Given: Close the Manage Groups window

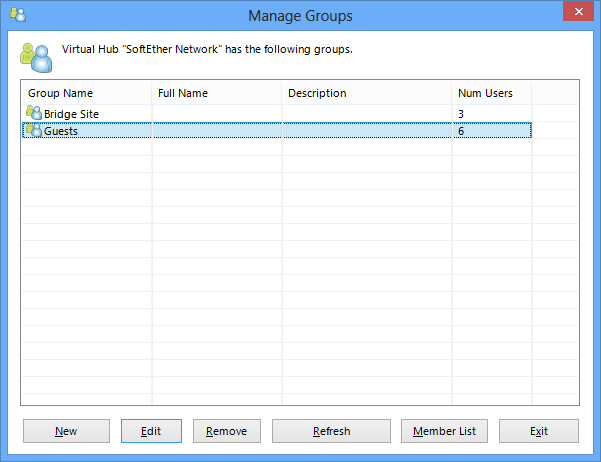Looking at the screenshot, I should (x=578, y=12).
